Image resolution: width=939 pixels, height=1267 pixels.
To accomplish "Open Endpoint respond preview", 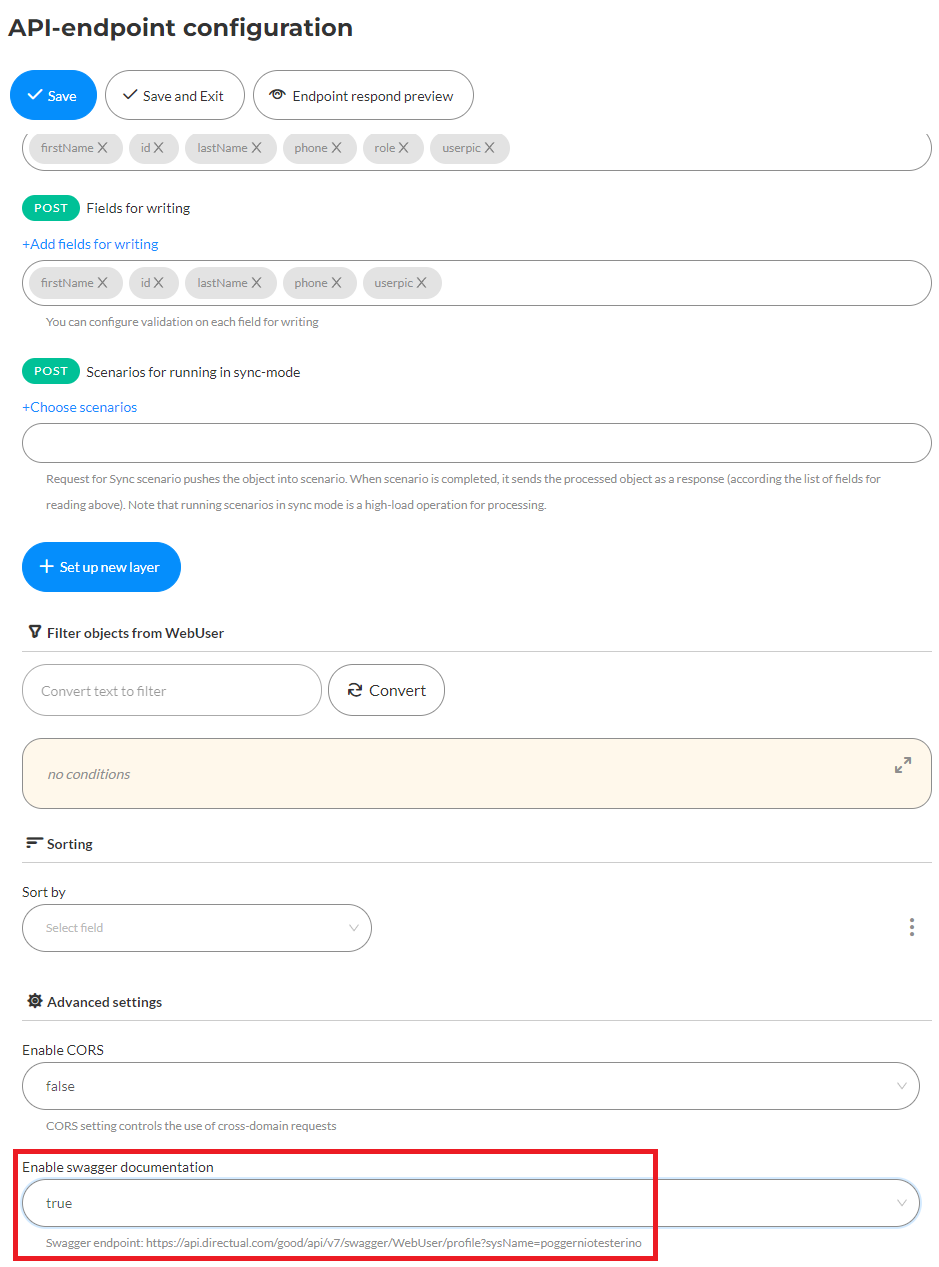I will [363, 96].
